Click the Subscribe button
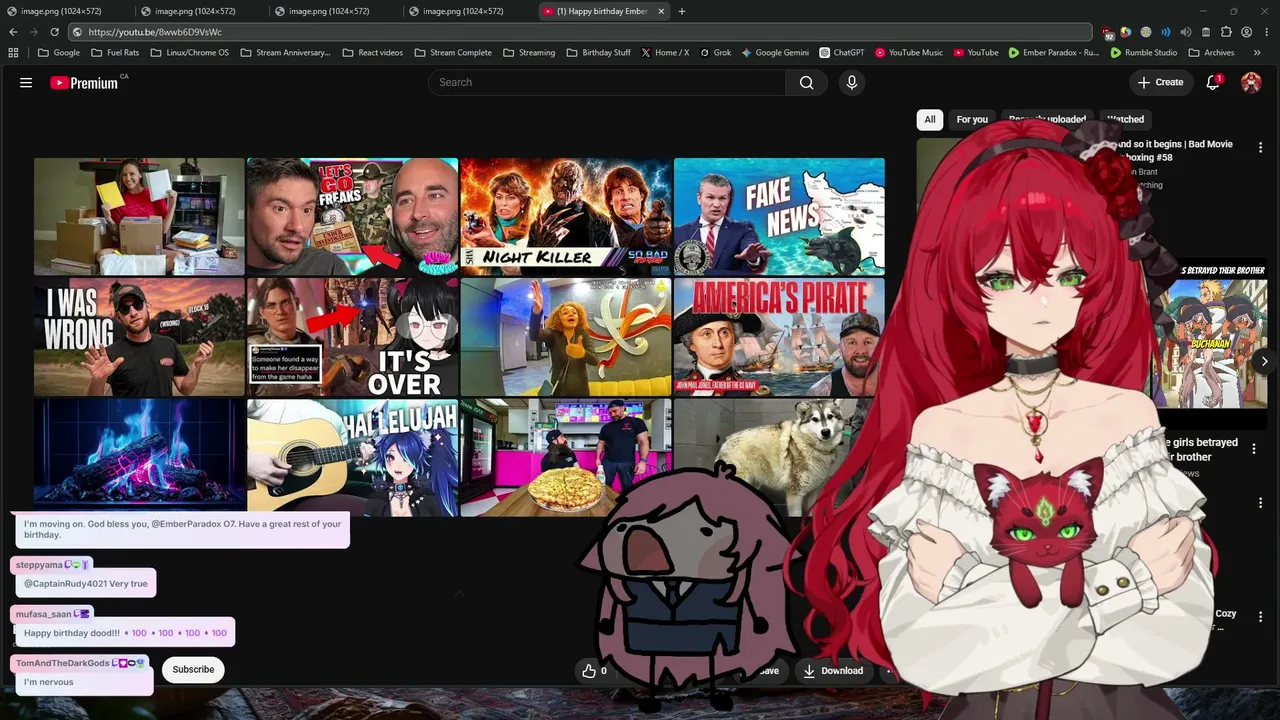 193,669
